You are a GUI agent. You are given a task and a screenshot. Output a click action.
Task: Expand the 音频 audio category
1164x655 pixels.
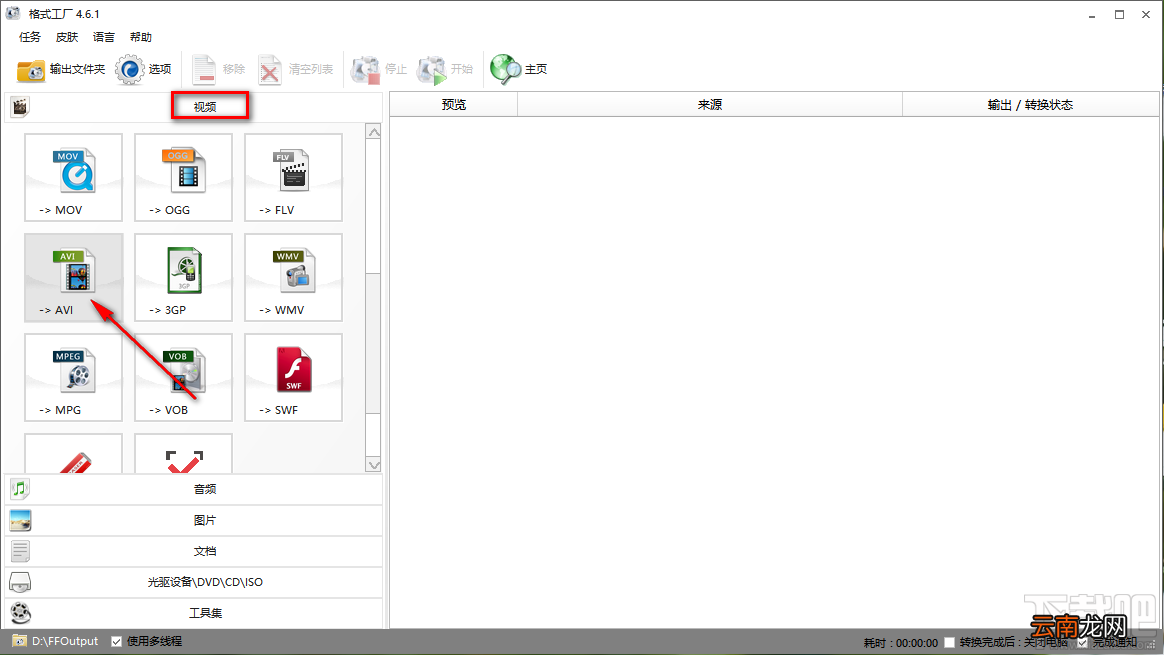pyautogui.click(x=194, y=489)
